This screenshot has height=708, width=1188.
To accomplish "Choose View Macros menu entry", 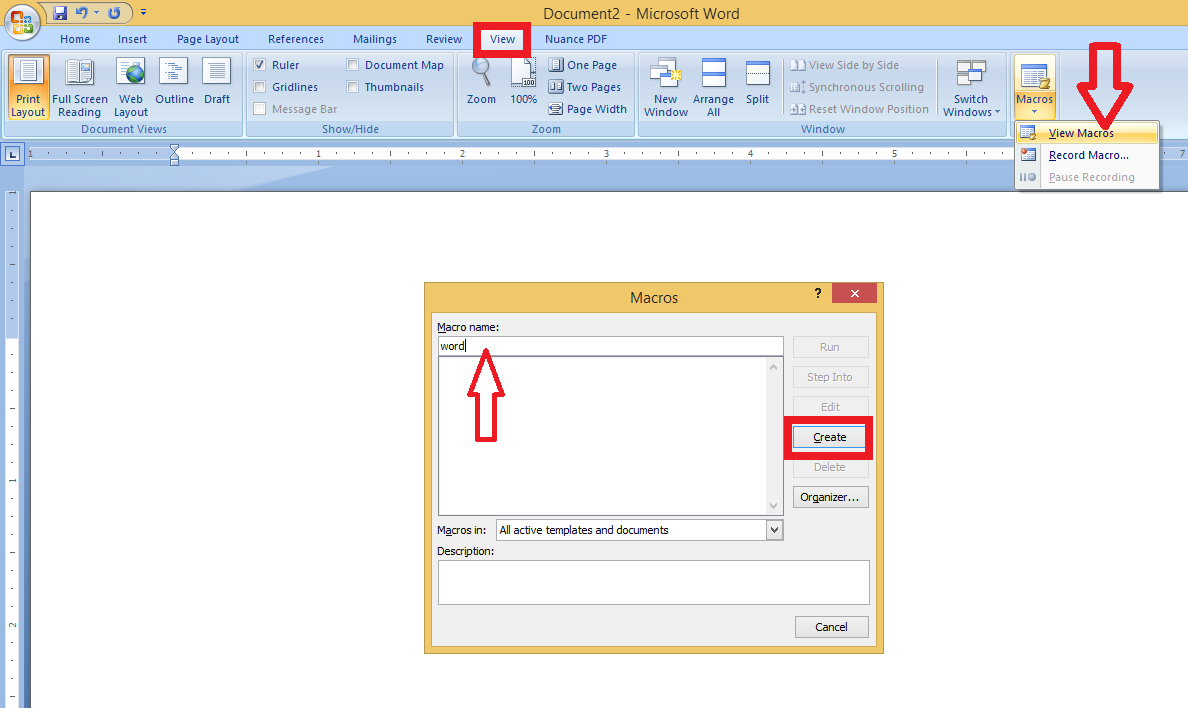I will pyautogui.click(x=1087, y=133).
